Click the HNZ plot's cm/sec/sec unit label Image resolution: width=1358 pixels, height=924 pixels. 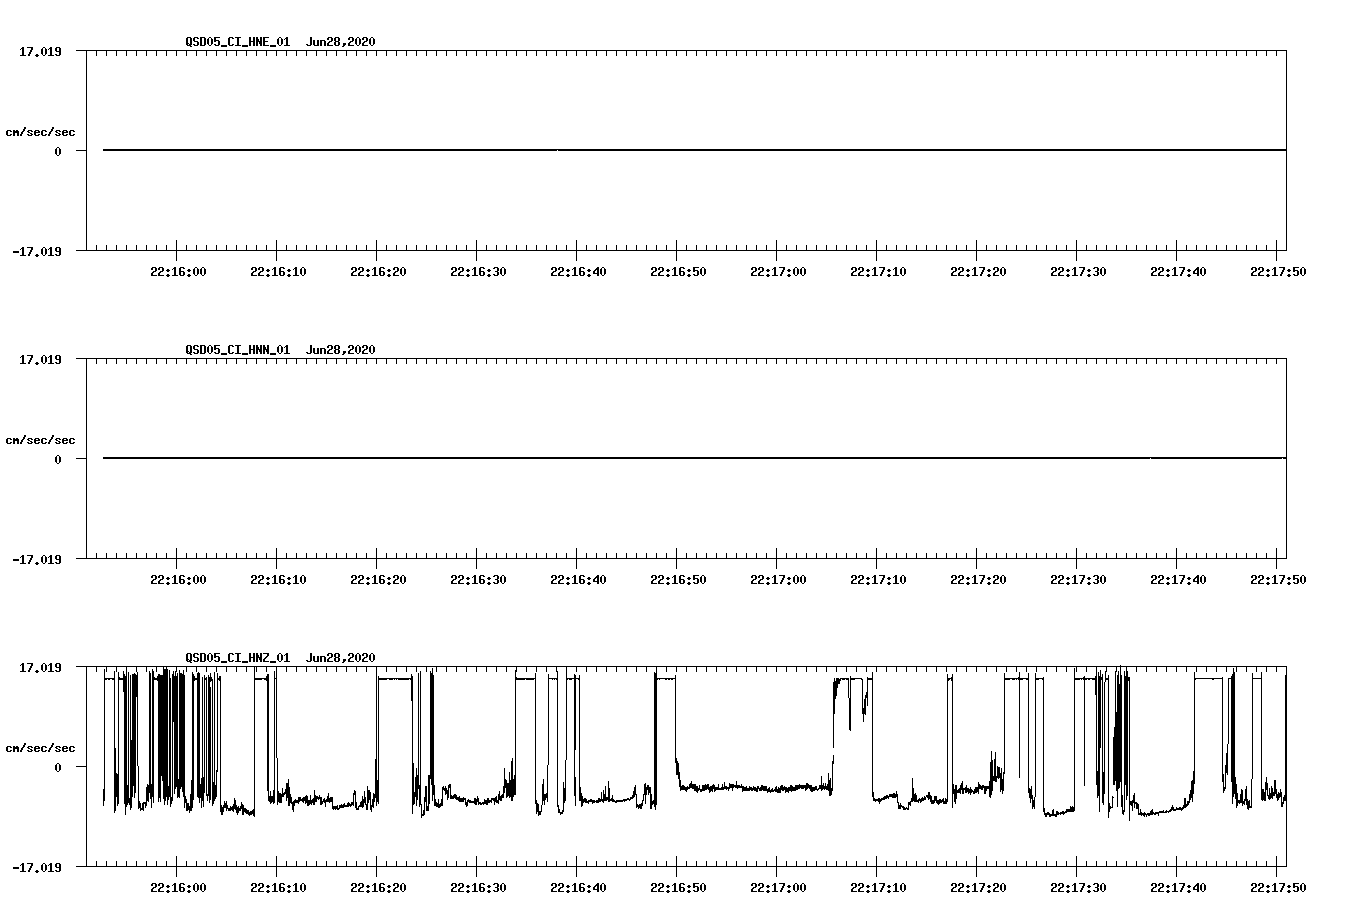(40, 748)
